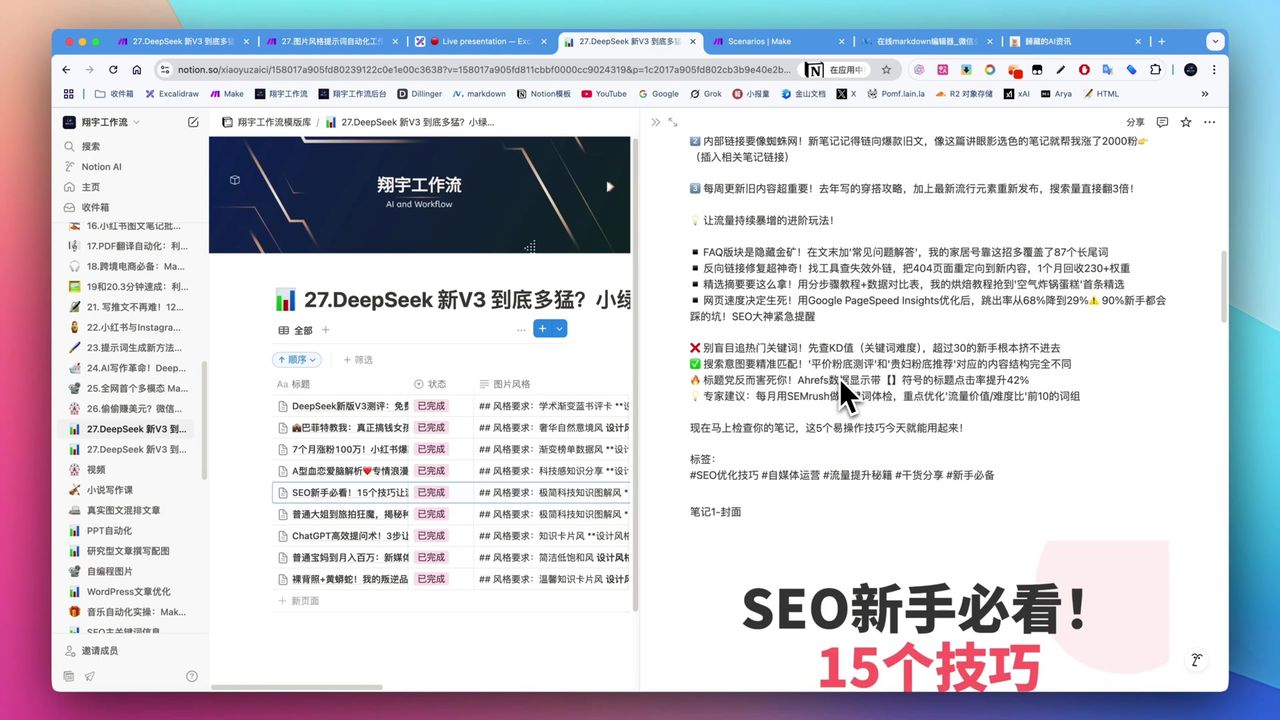Screen dimensions: 1280x720
Task: Toggle the sidebar collapse arrows at panel top
Action: (x=655, y=120)
